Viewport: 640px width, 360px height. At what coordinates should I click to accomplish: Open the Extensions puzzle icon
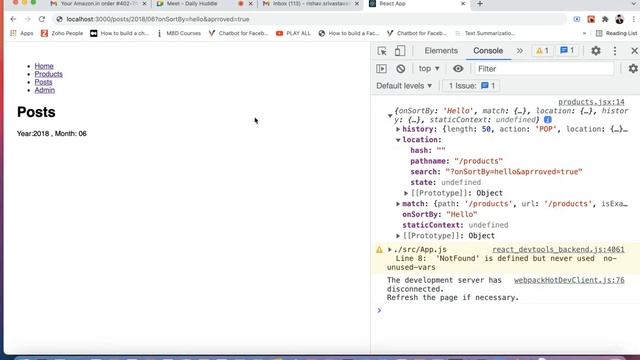(605, 19)
